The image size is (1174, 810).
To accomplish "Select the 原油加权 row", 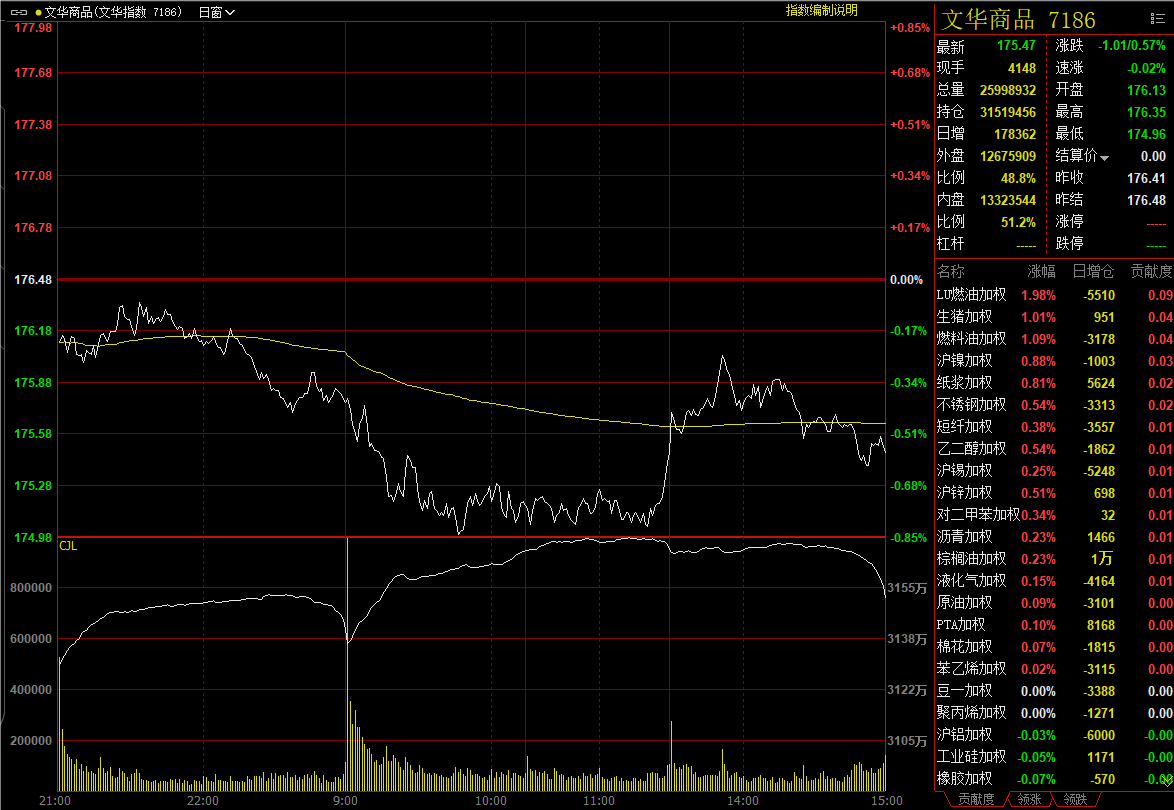I will click(x=964, y=603).
